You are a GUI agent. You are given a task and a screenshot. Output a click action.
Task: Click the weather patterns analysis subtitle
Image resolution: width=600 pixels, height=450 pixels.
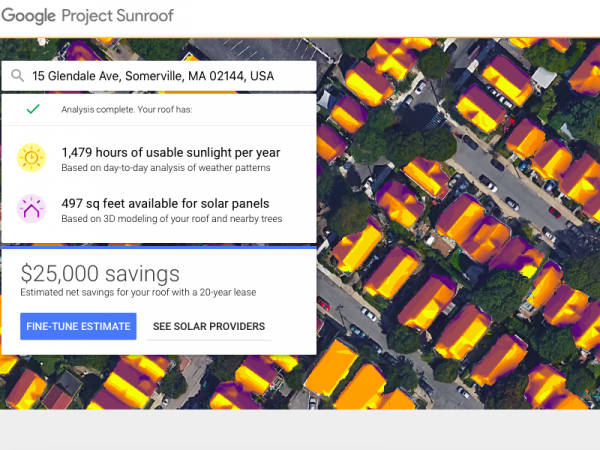pos(166,168)
